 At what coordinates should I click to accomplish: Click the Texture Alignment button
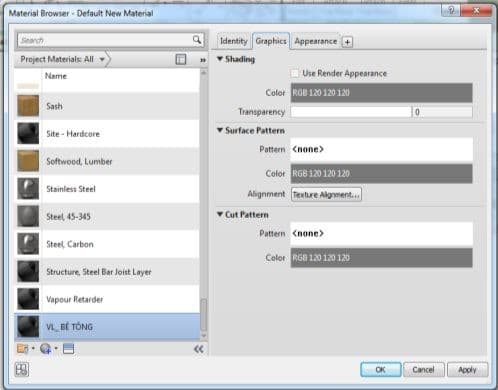[326, 194]
